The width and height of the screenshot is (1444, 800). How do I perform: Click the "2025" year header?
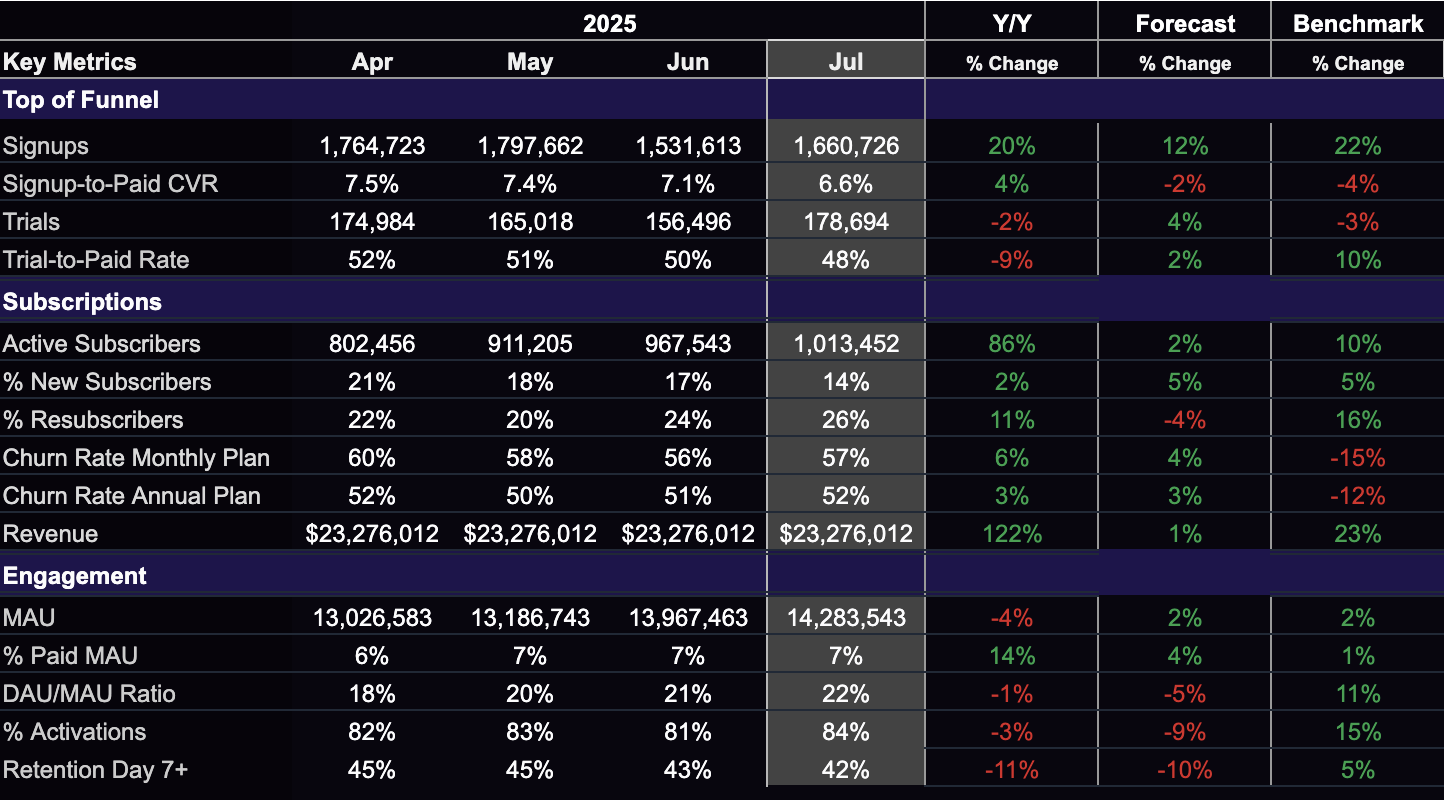[x=610, y=23]
